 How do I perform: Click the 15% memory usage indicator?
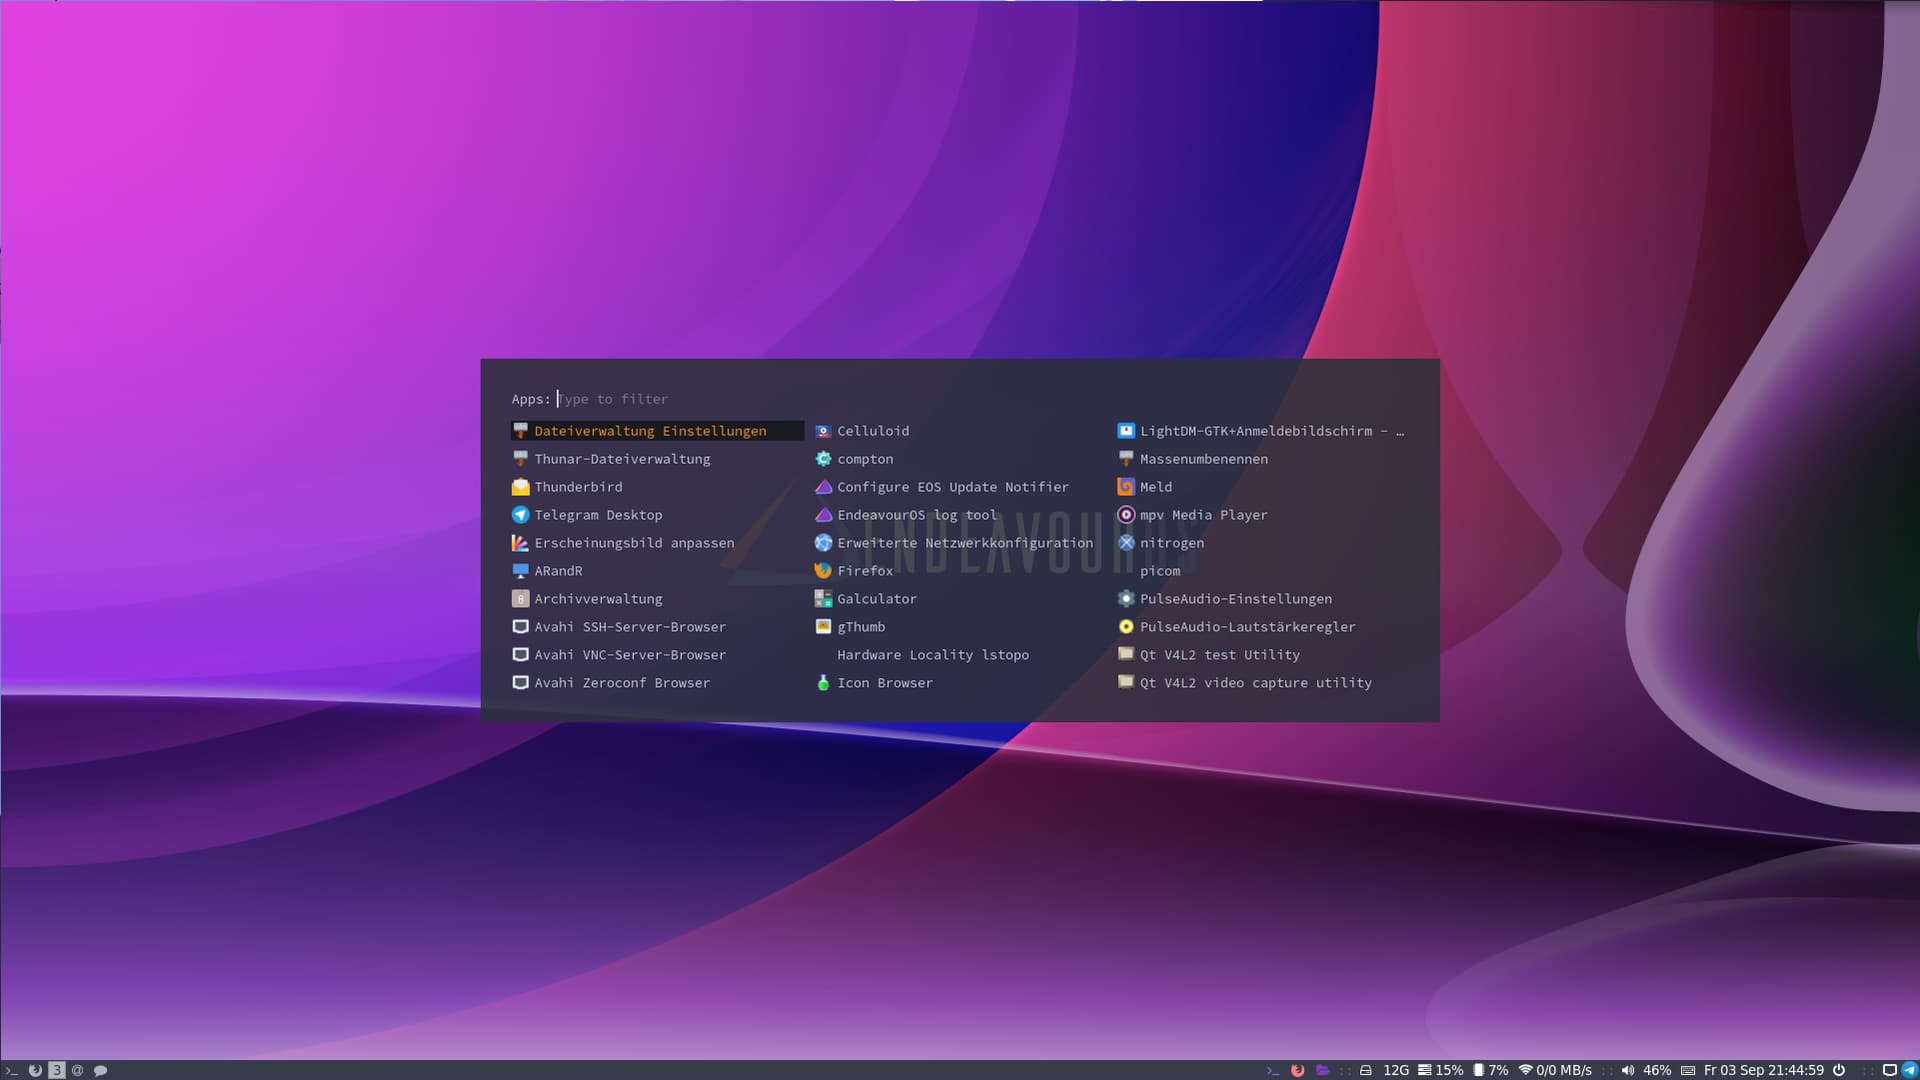[1441, 1070]
